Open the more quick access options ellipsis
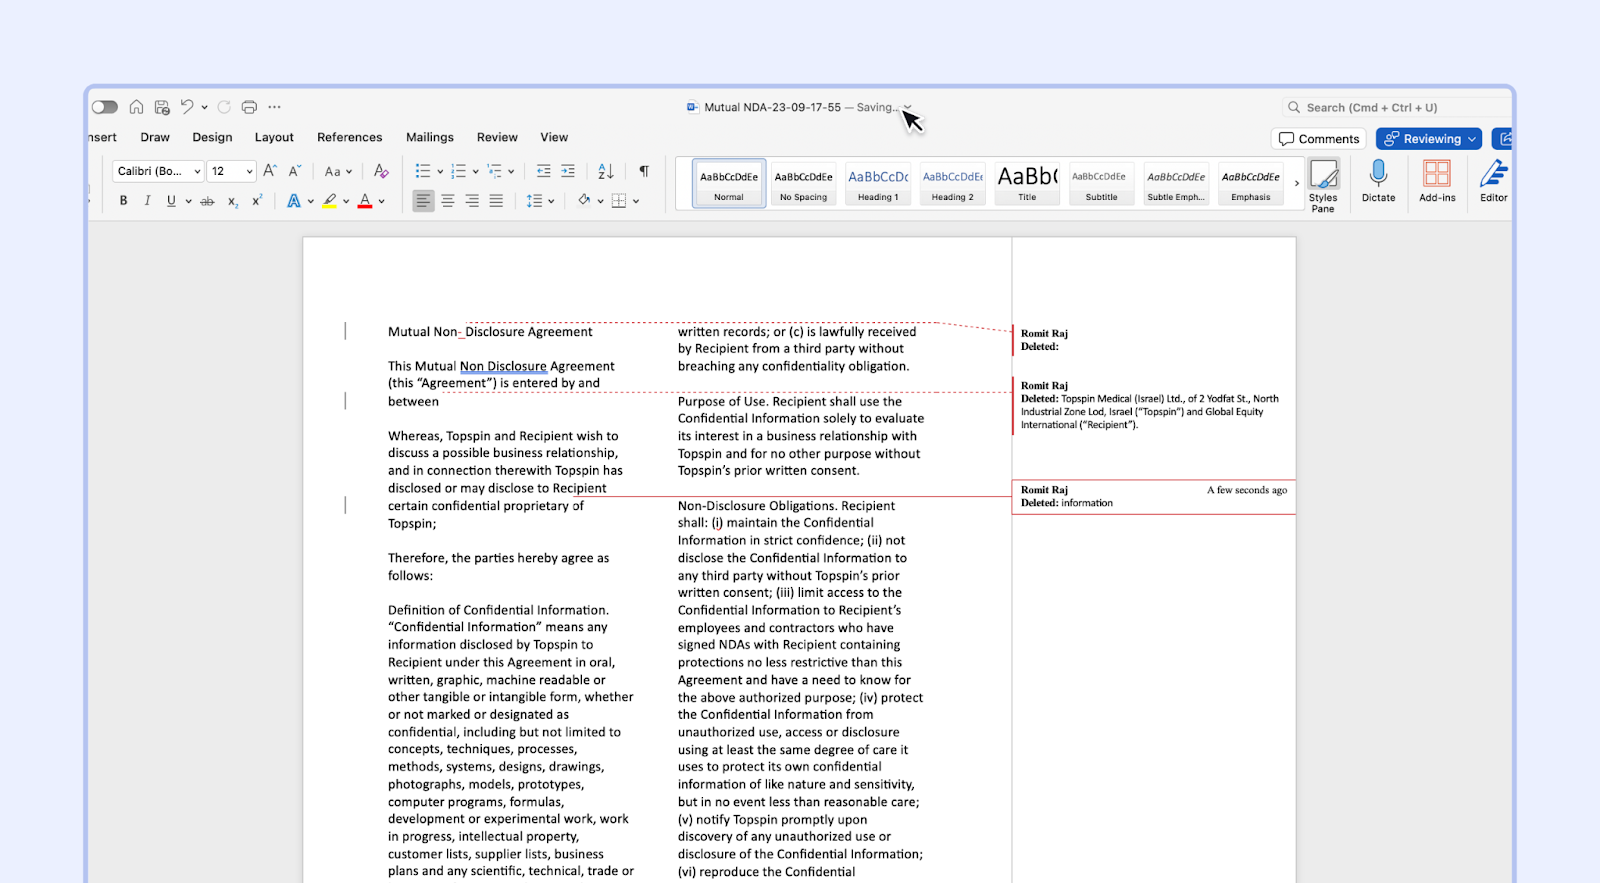The height and width of the screenshot is (883, 1600). 275,107
